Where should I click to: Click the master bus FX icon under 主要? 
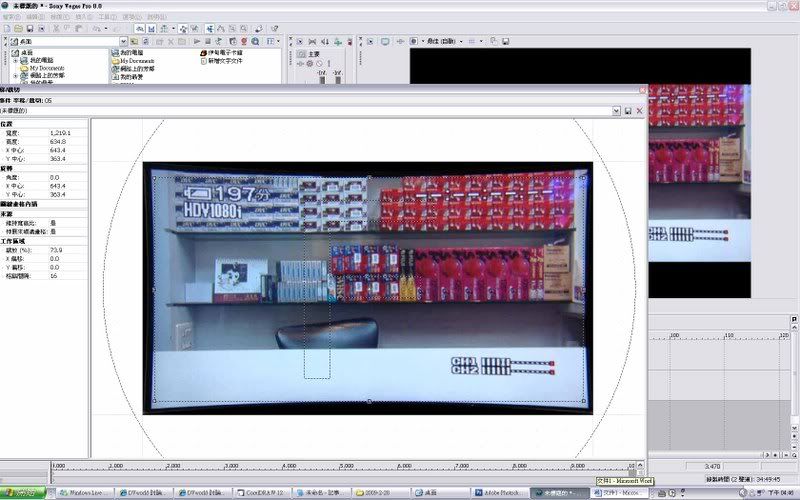click(x=300, y=63)
